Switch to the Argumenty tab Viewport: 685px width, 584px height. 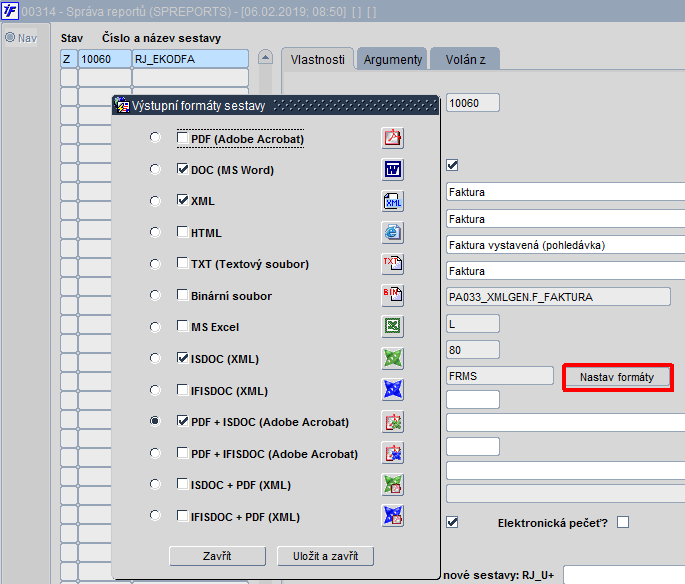[392, 59]
